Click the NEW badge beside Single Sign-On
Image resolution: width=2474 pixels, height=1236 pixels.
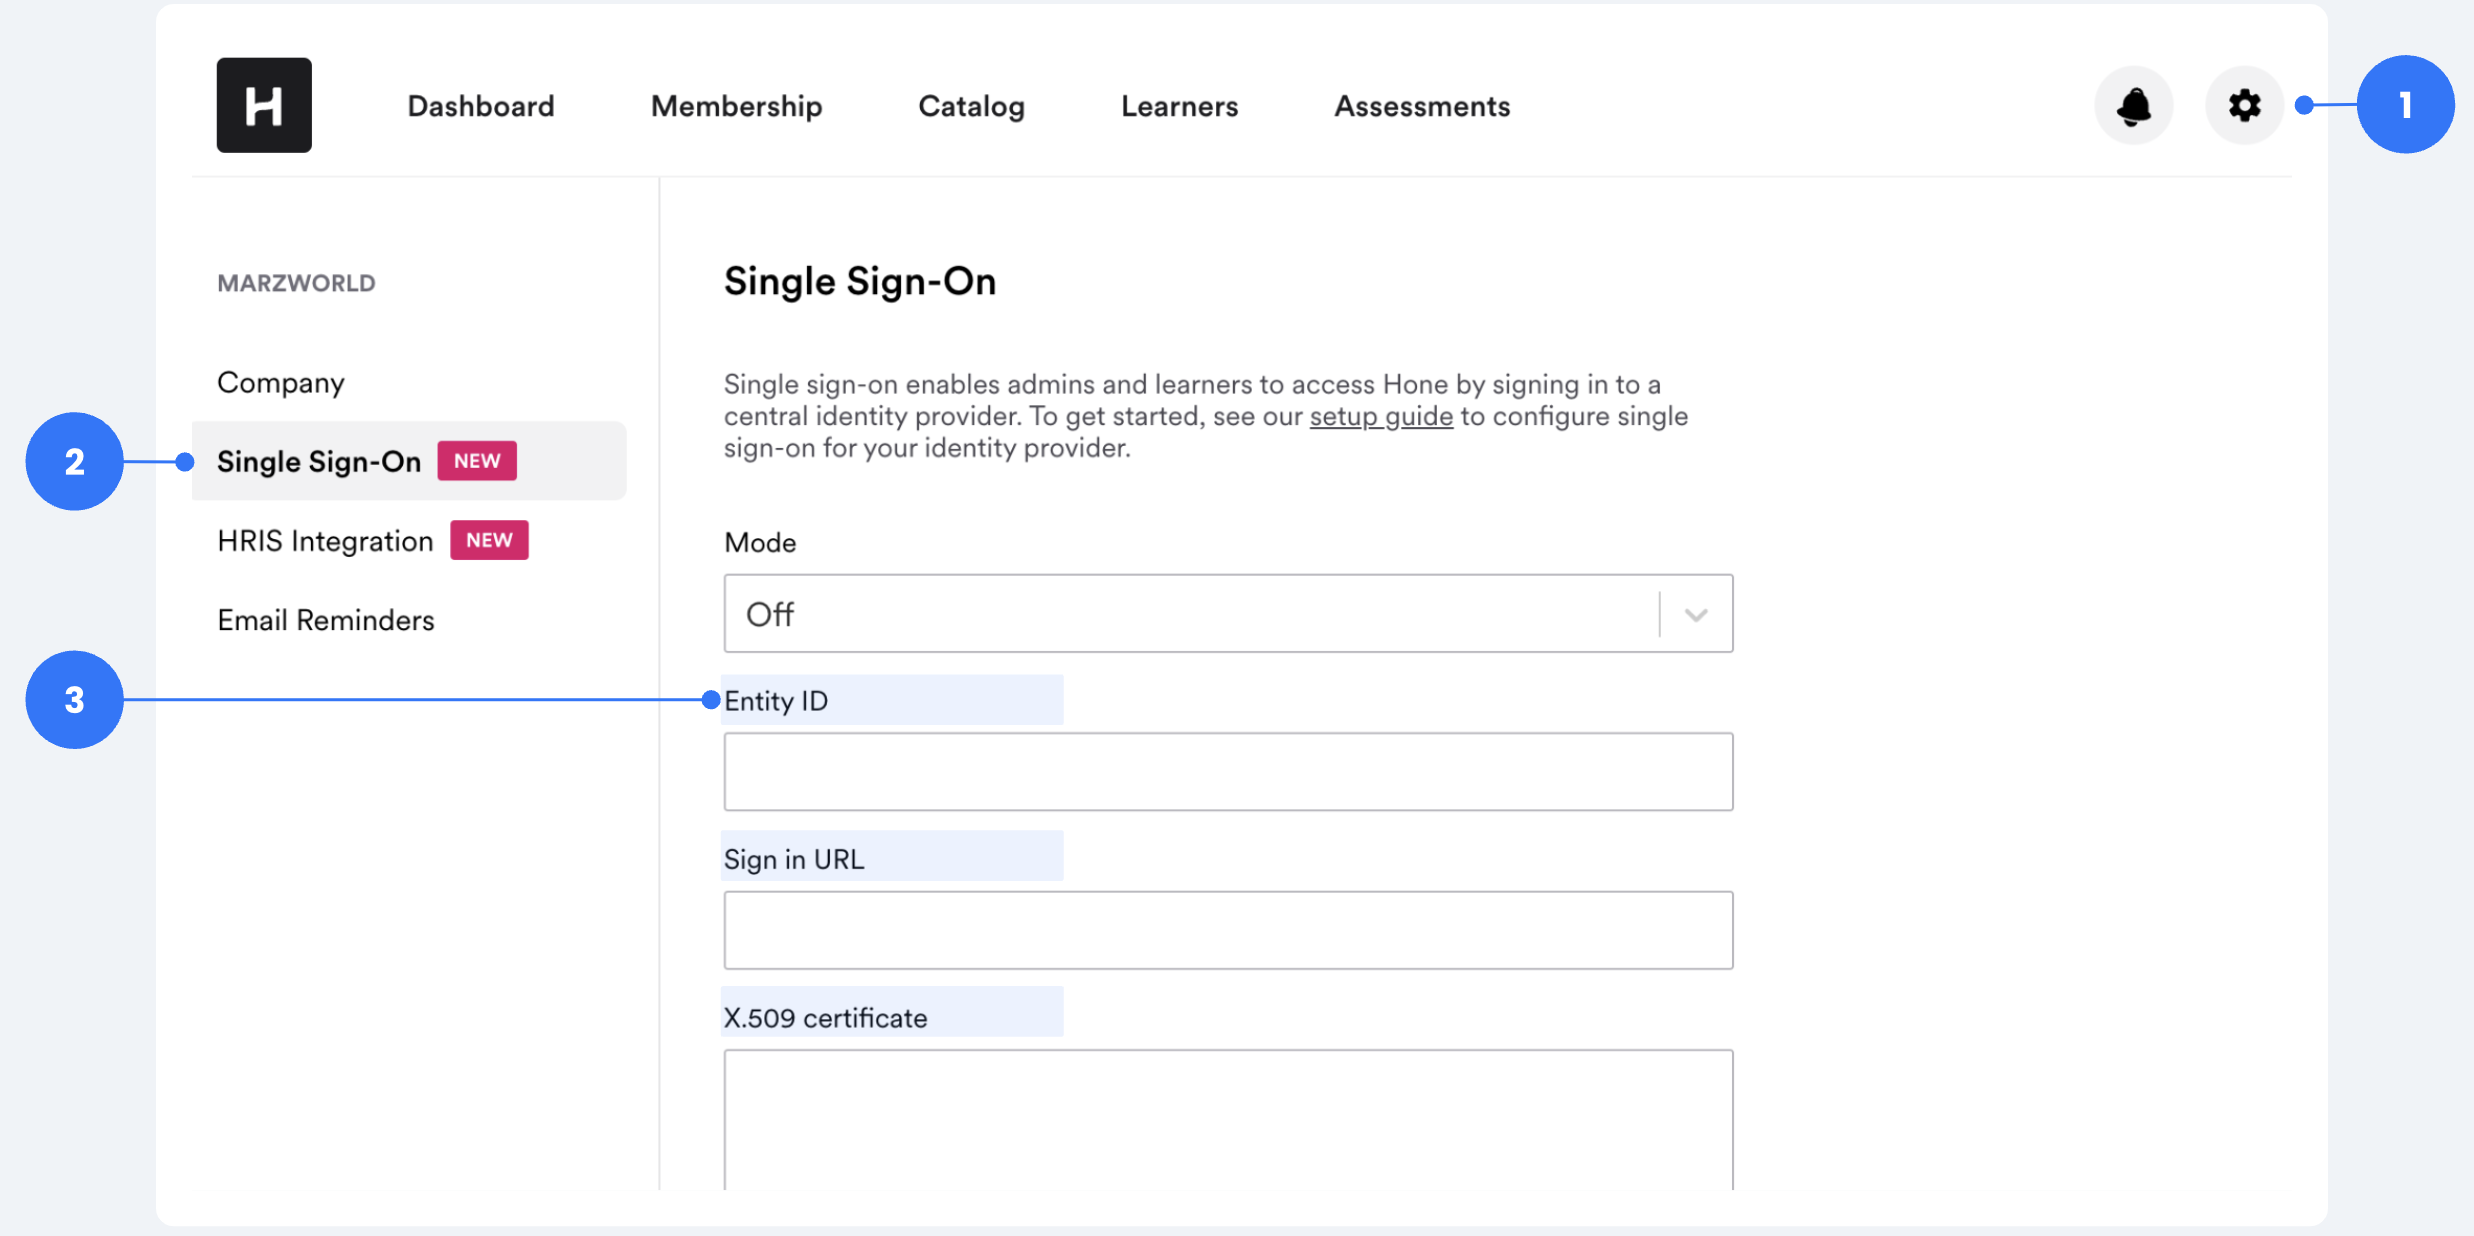[477, 461]
